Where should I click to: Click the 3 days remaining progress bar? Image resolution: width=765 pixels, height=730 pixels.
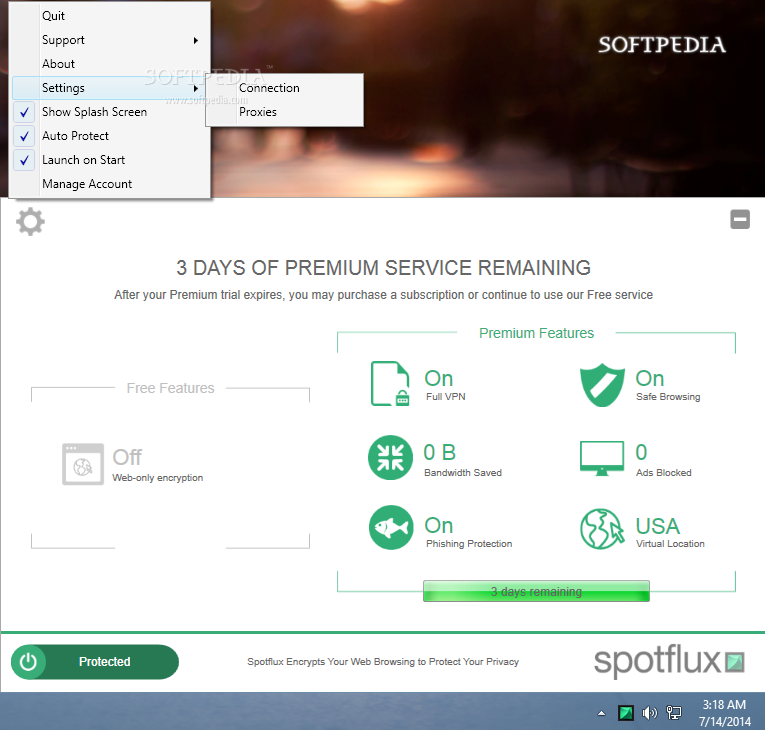pos(536,591)
